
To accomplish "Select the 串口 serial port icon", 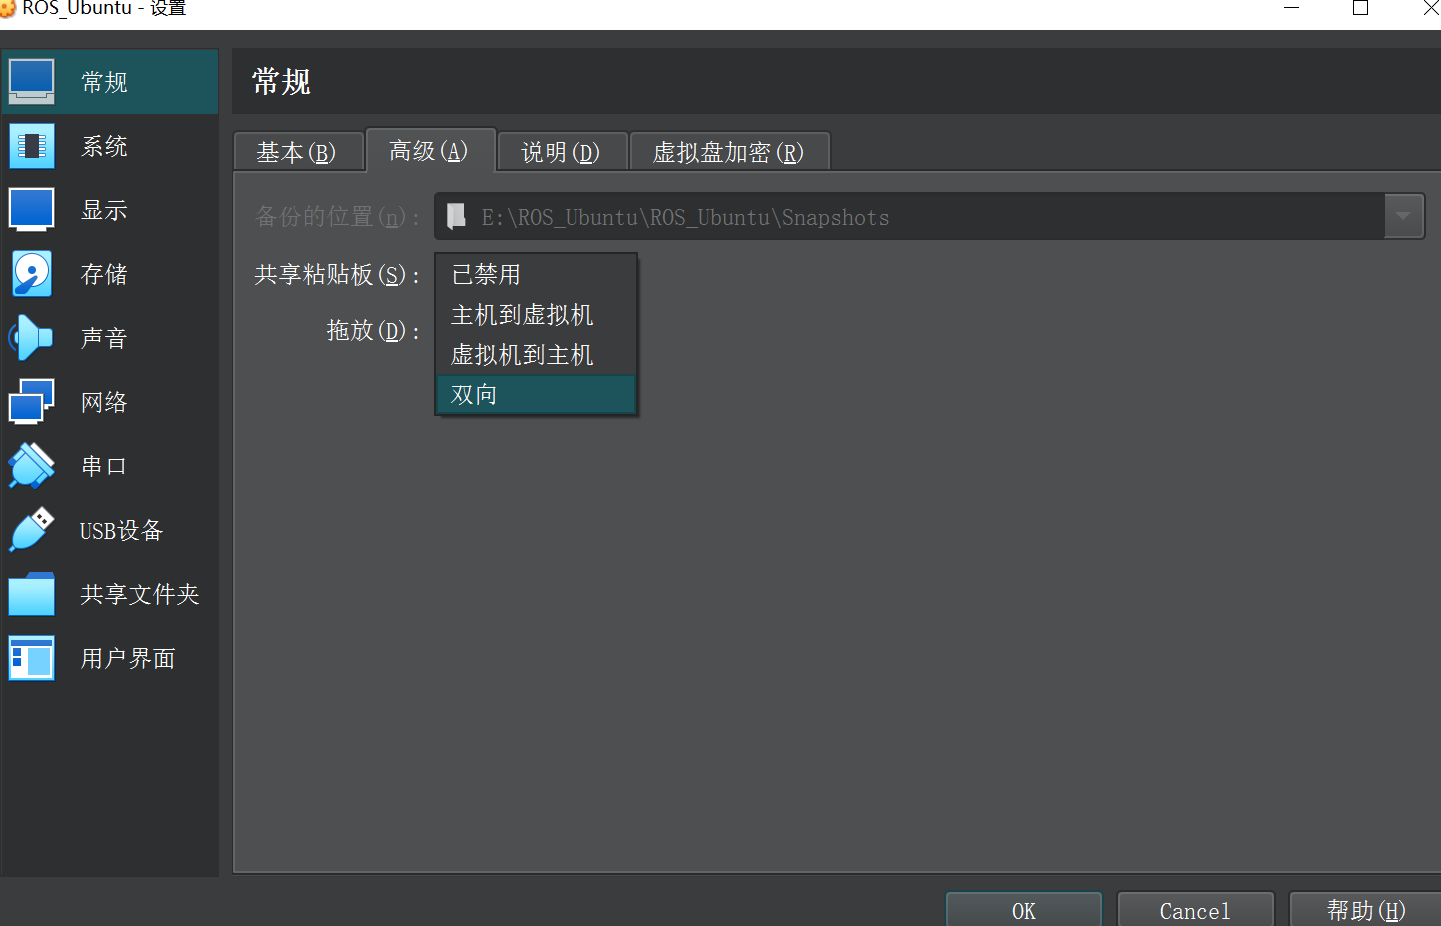I will pyautogui.click(x=32, y=466).
